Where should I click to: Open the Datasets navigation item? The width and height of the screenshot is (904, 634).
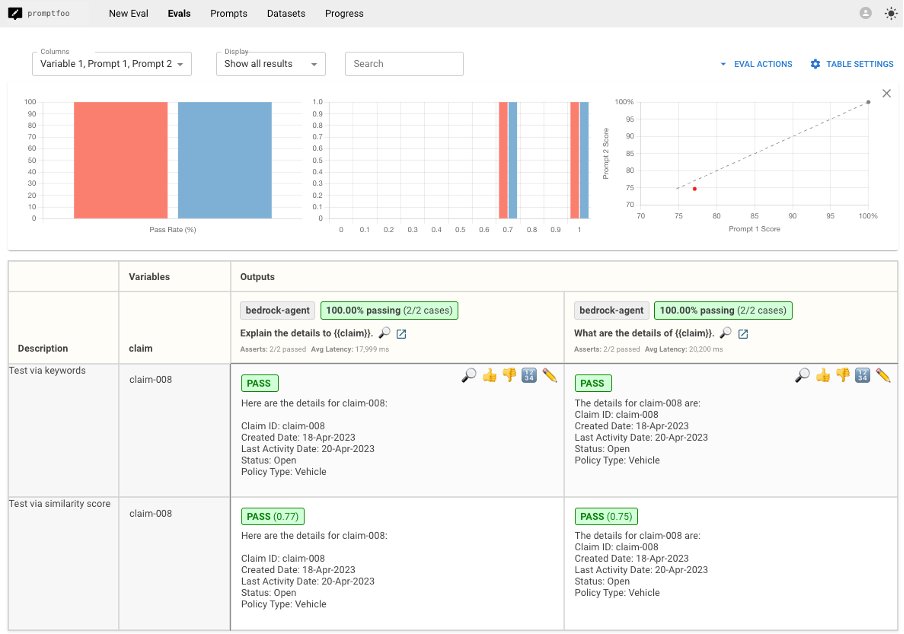tap(286, 13)
